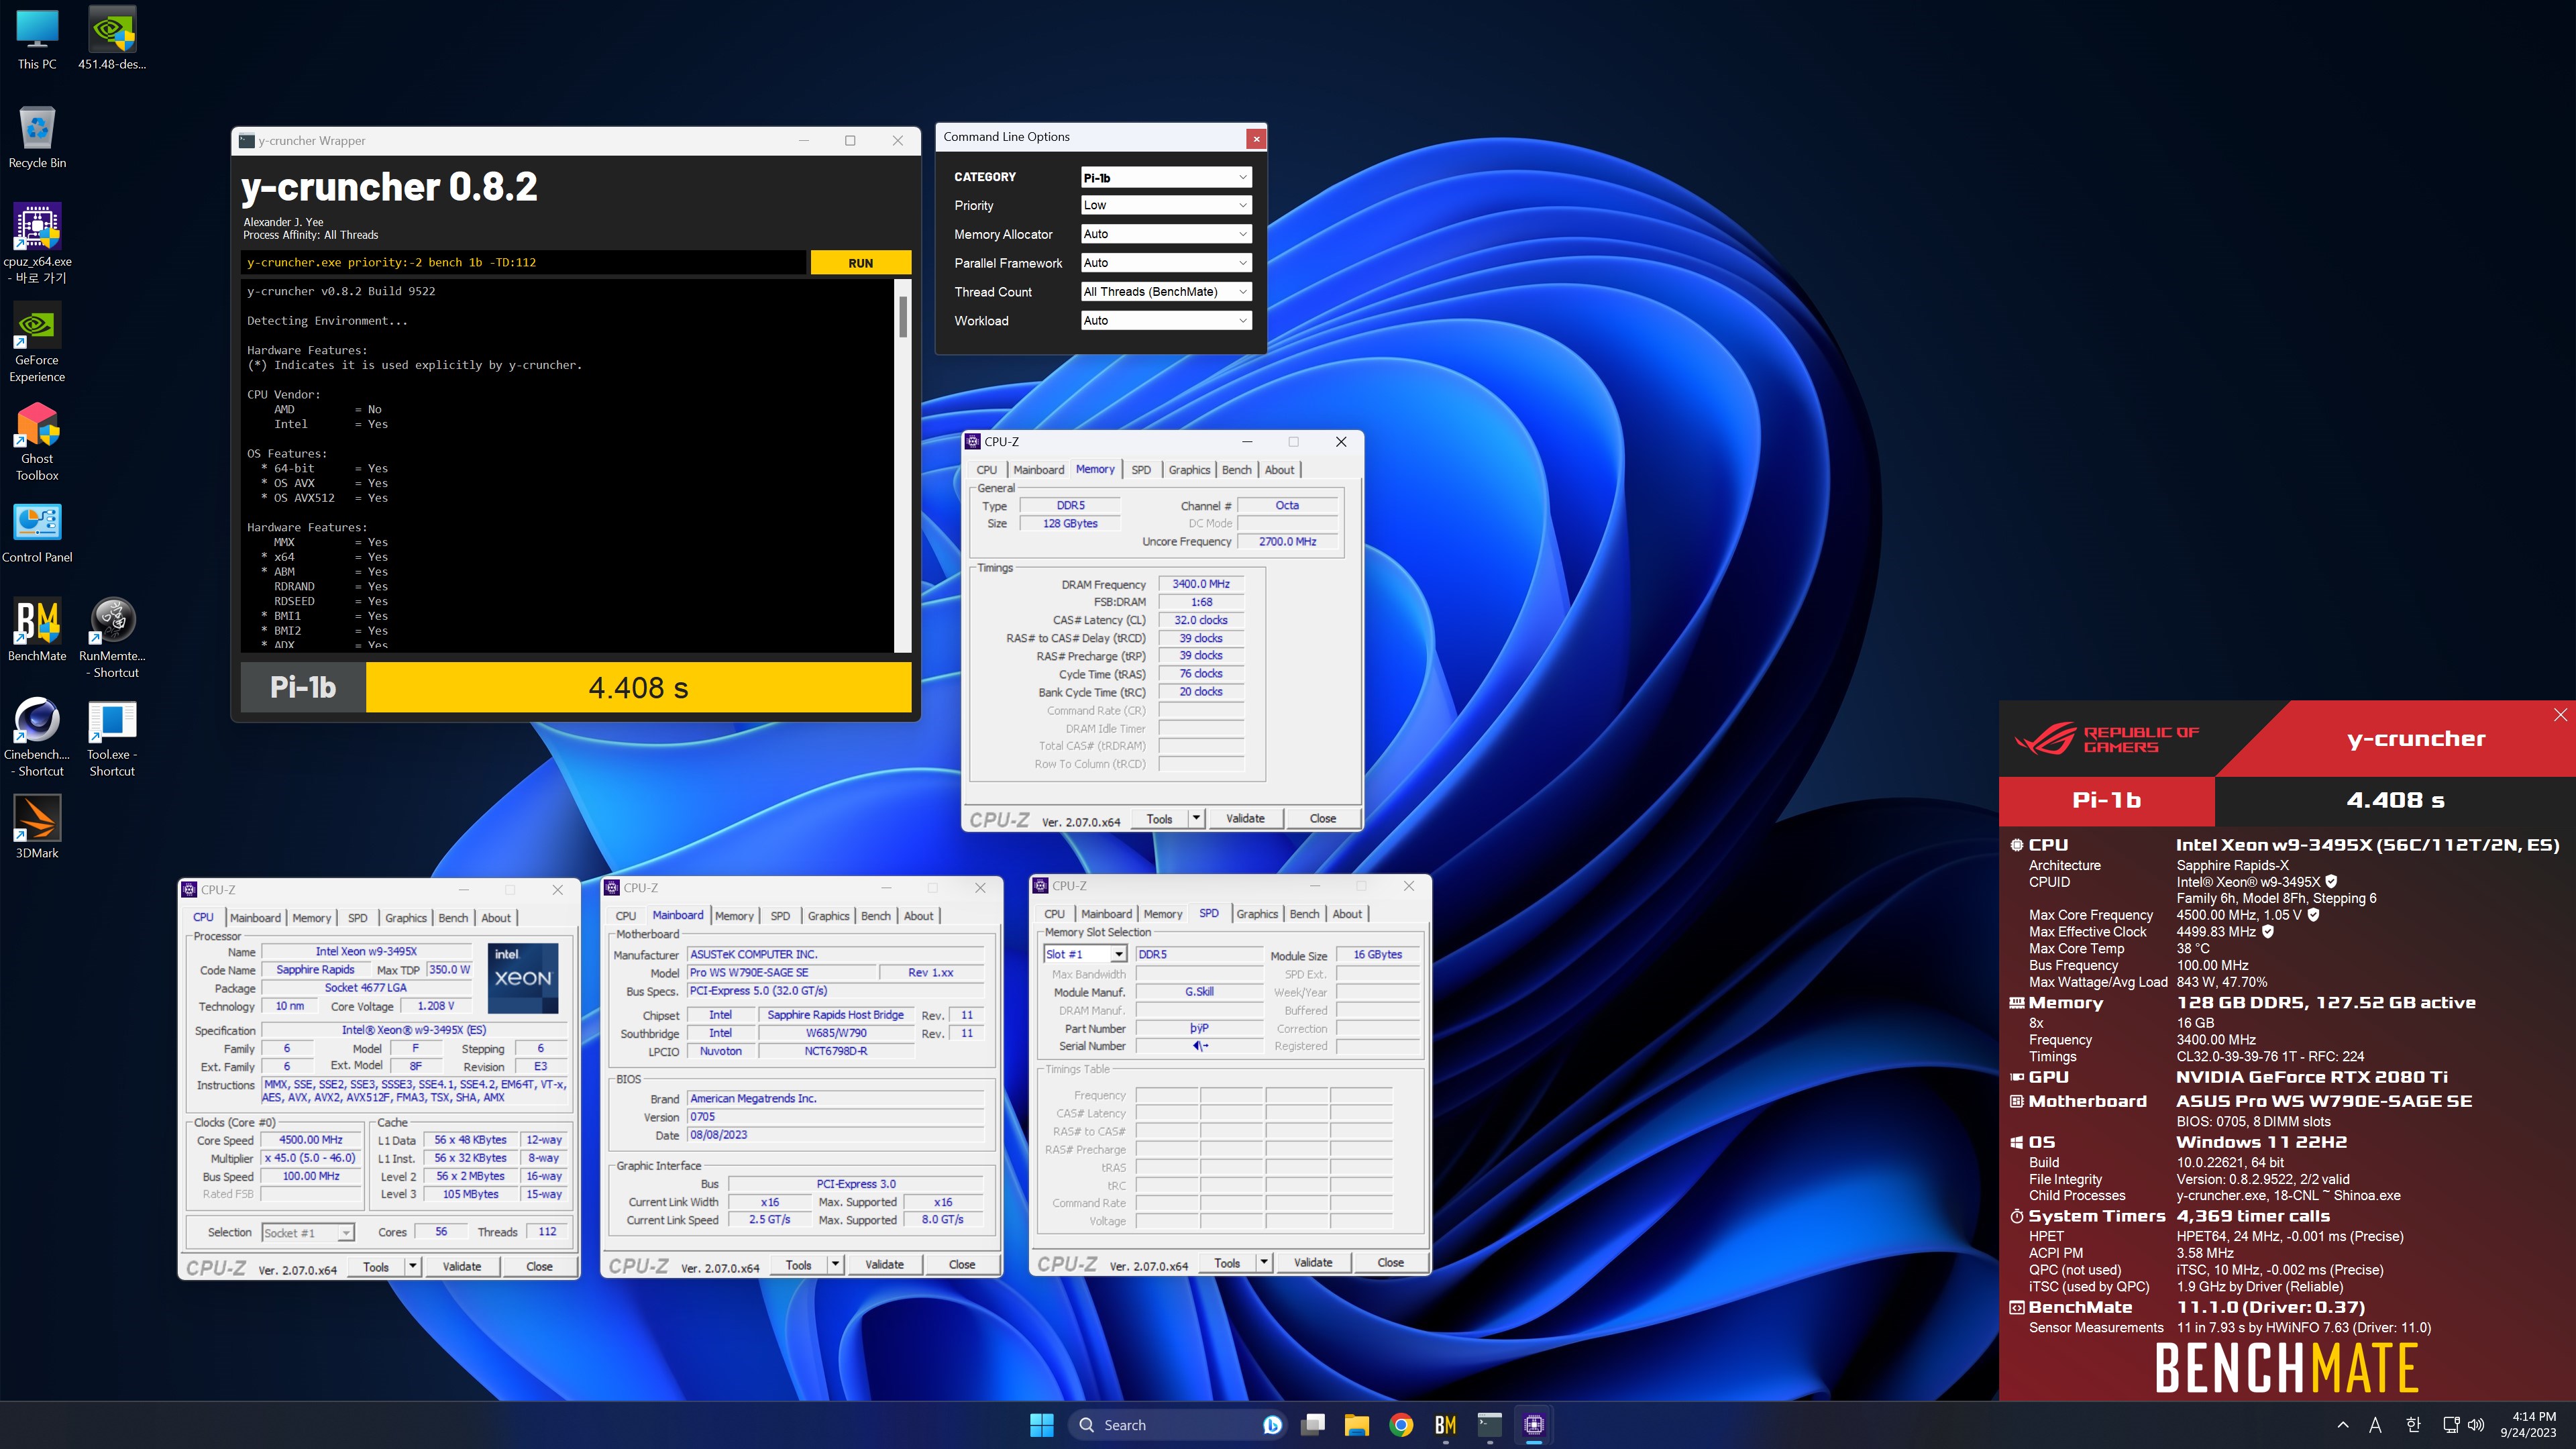The height and width of the screenshot is (1449, 2576).
Task: Open the clock and date in taskbar
Action: tap(2528, 1425)
